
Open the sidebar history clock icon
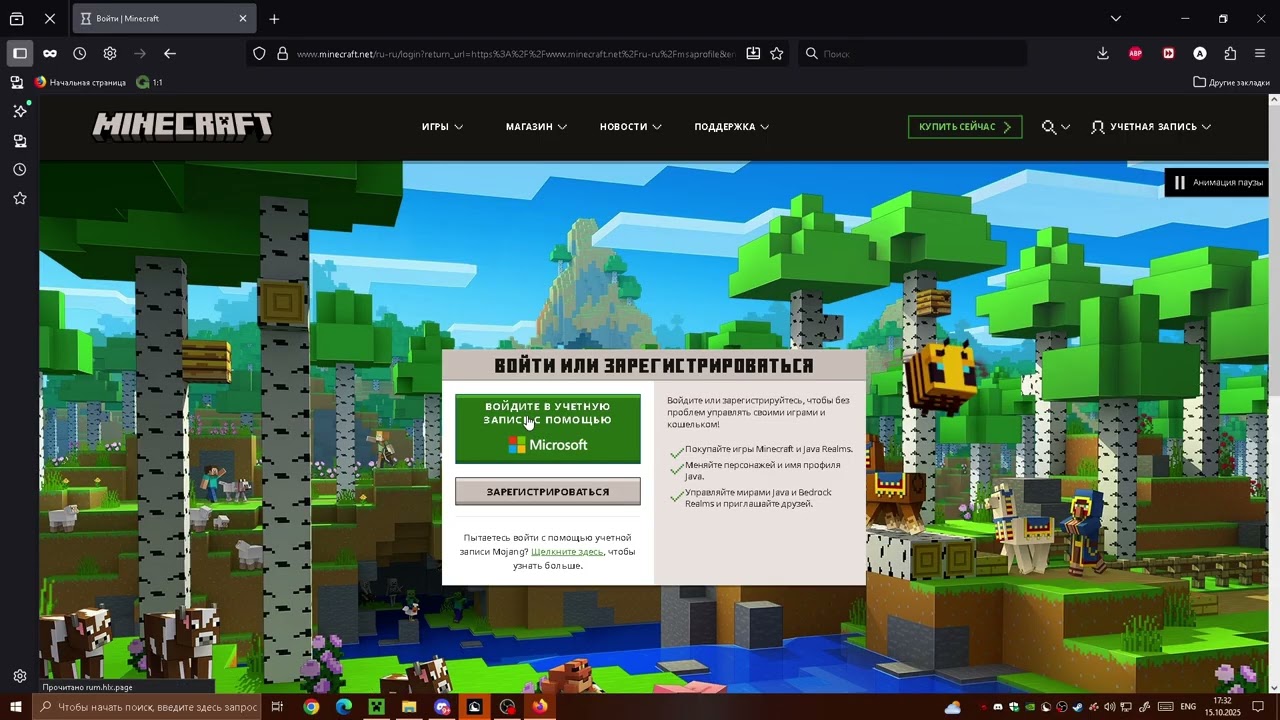(19, 170)
